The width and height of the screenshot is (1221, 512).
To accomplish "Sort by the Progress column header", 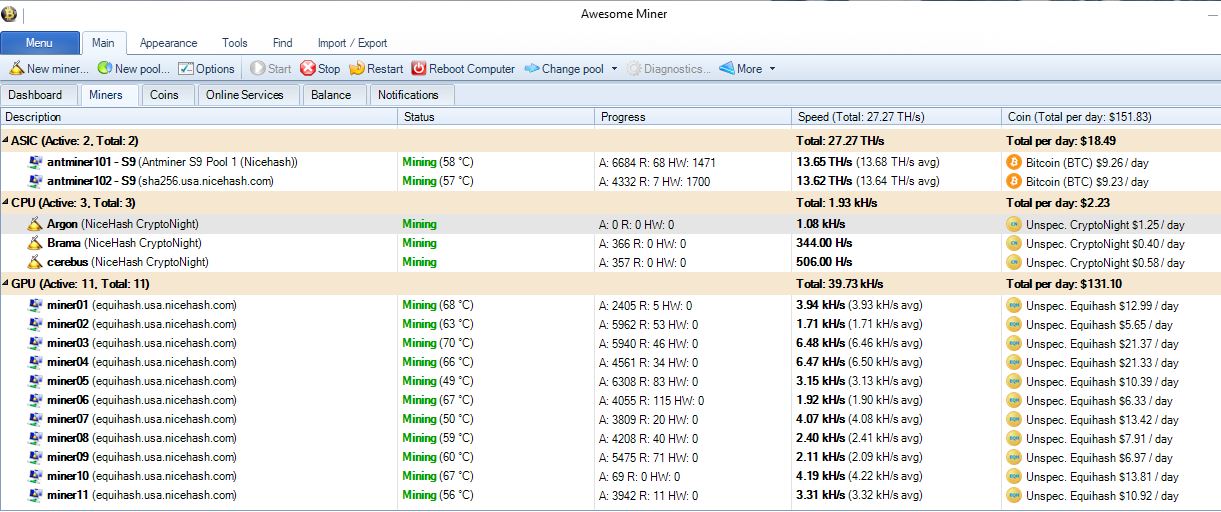I will [x=693, y=117].
